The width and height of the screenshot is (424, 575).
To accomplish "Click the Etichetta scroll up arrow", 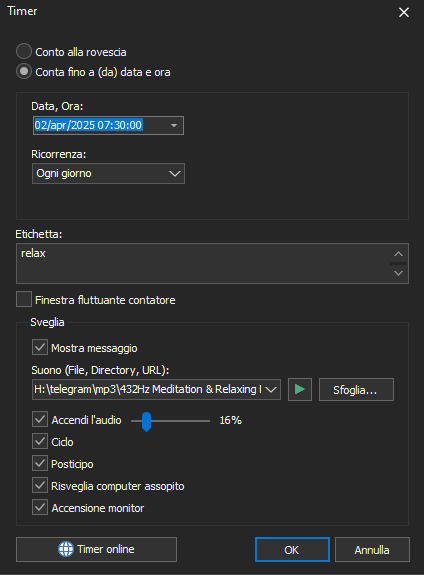I will pos(398,254).
